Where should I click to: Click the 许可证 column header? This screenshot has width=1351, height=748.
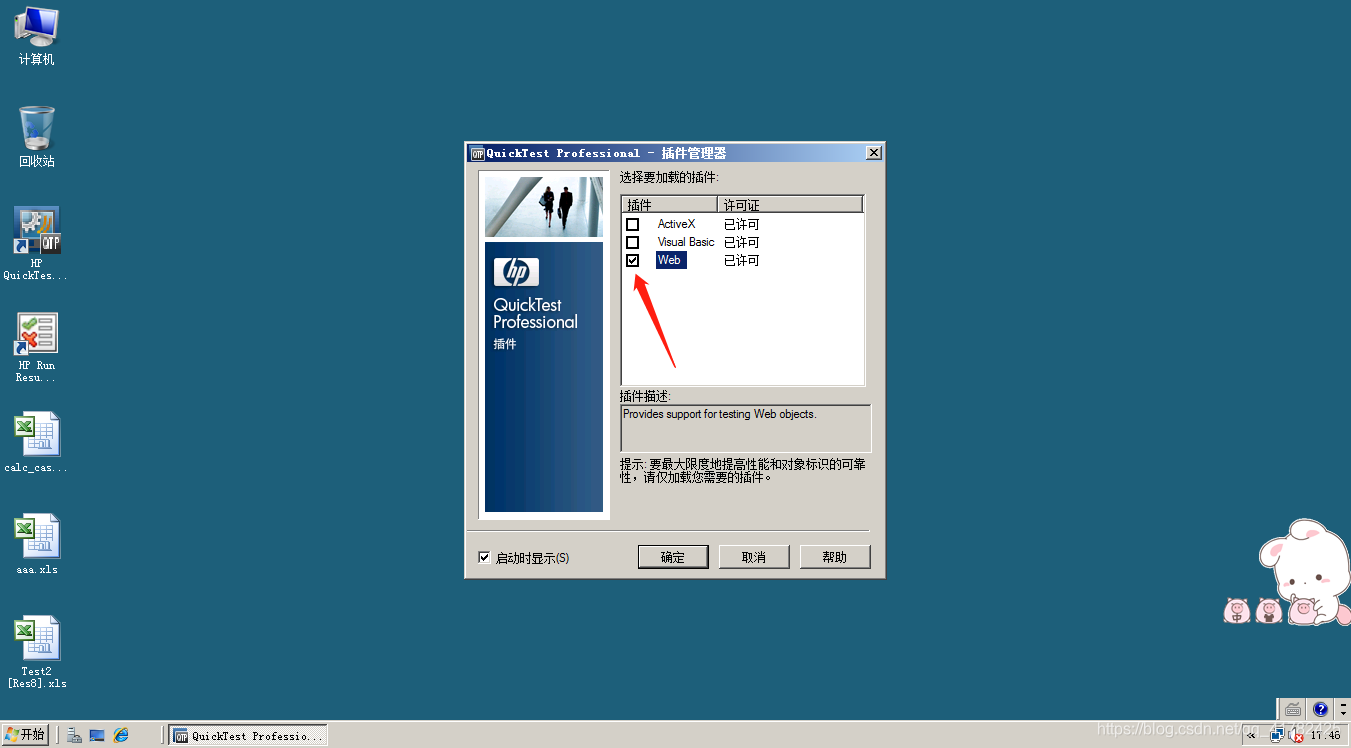[x=790, y=204]
